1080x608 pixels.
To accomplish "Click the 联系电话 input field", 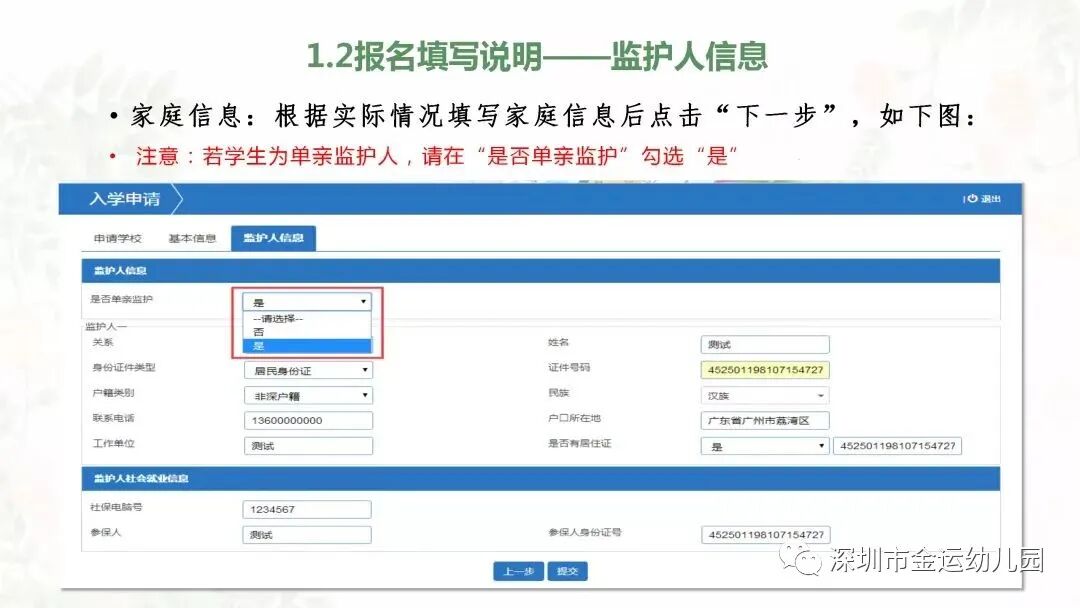I will [x=307, y=420].
